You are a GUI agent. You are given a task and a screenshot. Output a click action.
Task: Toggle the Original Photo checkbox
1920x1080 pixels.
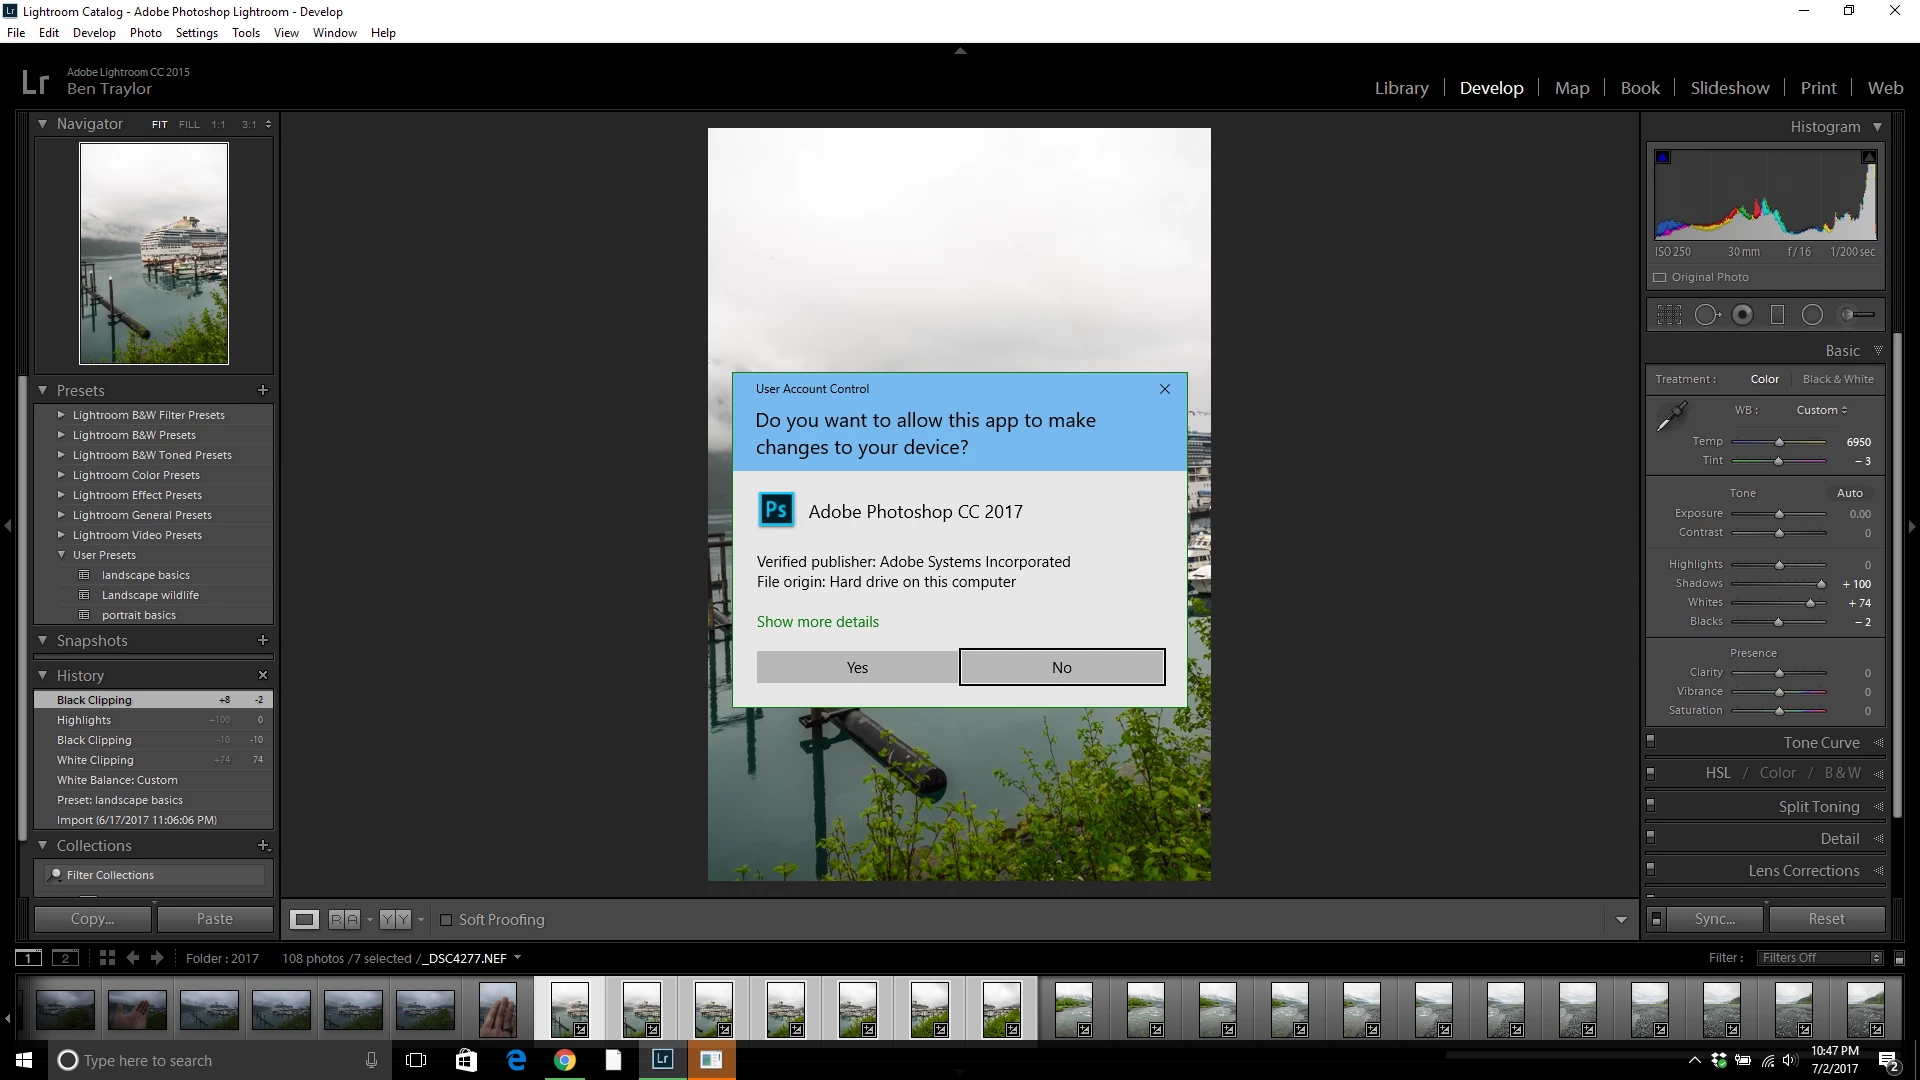pyautogui.click(x=1660, y=278)
